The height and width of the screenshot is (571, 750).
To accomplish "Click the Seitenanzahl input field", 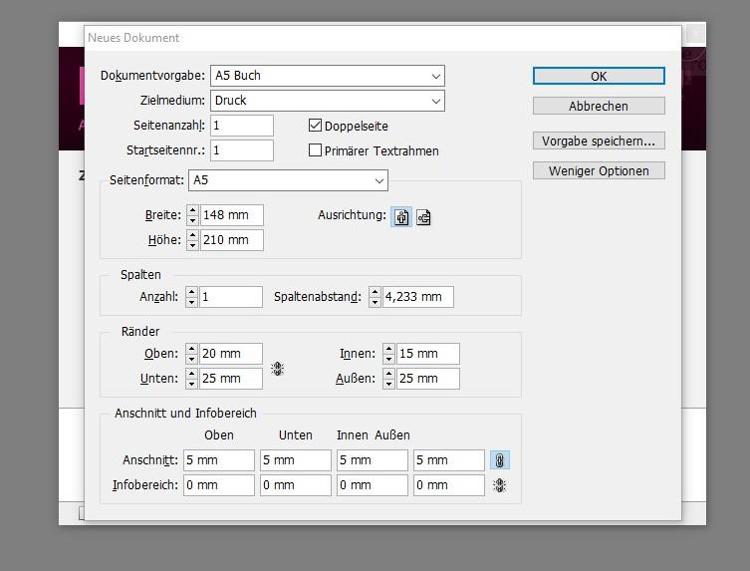I will 241,126.
